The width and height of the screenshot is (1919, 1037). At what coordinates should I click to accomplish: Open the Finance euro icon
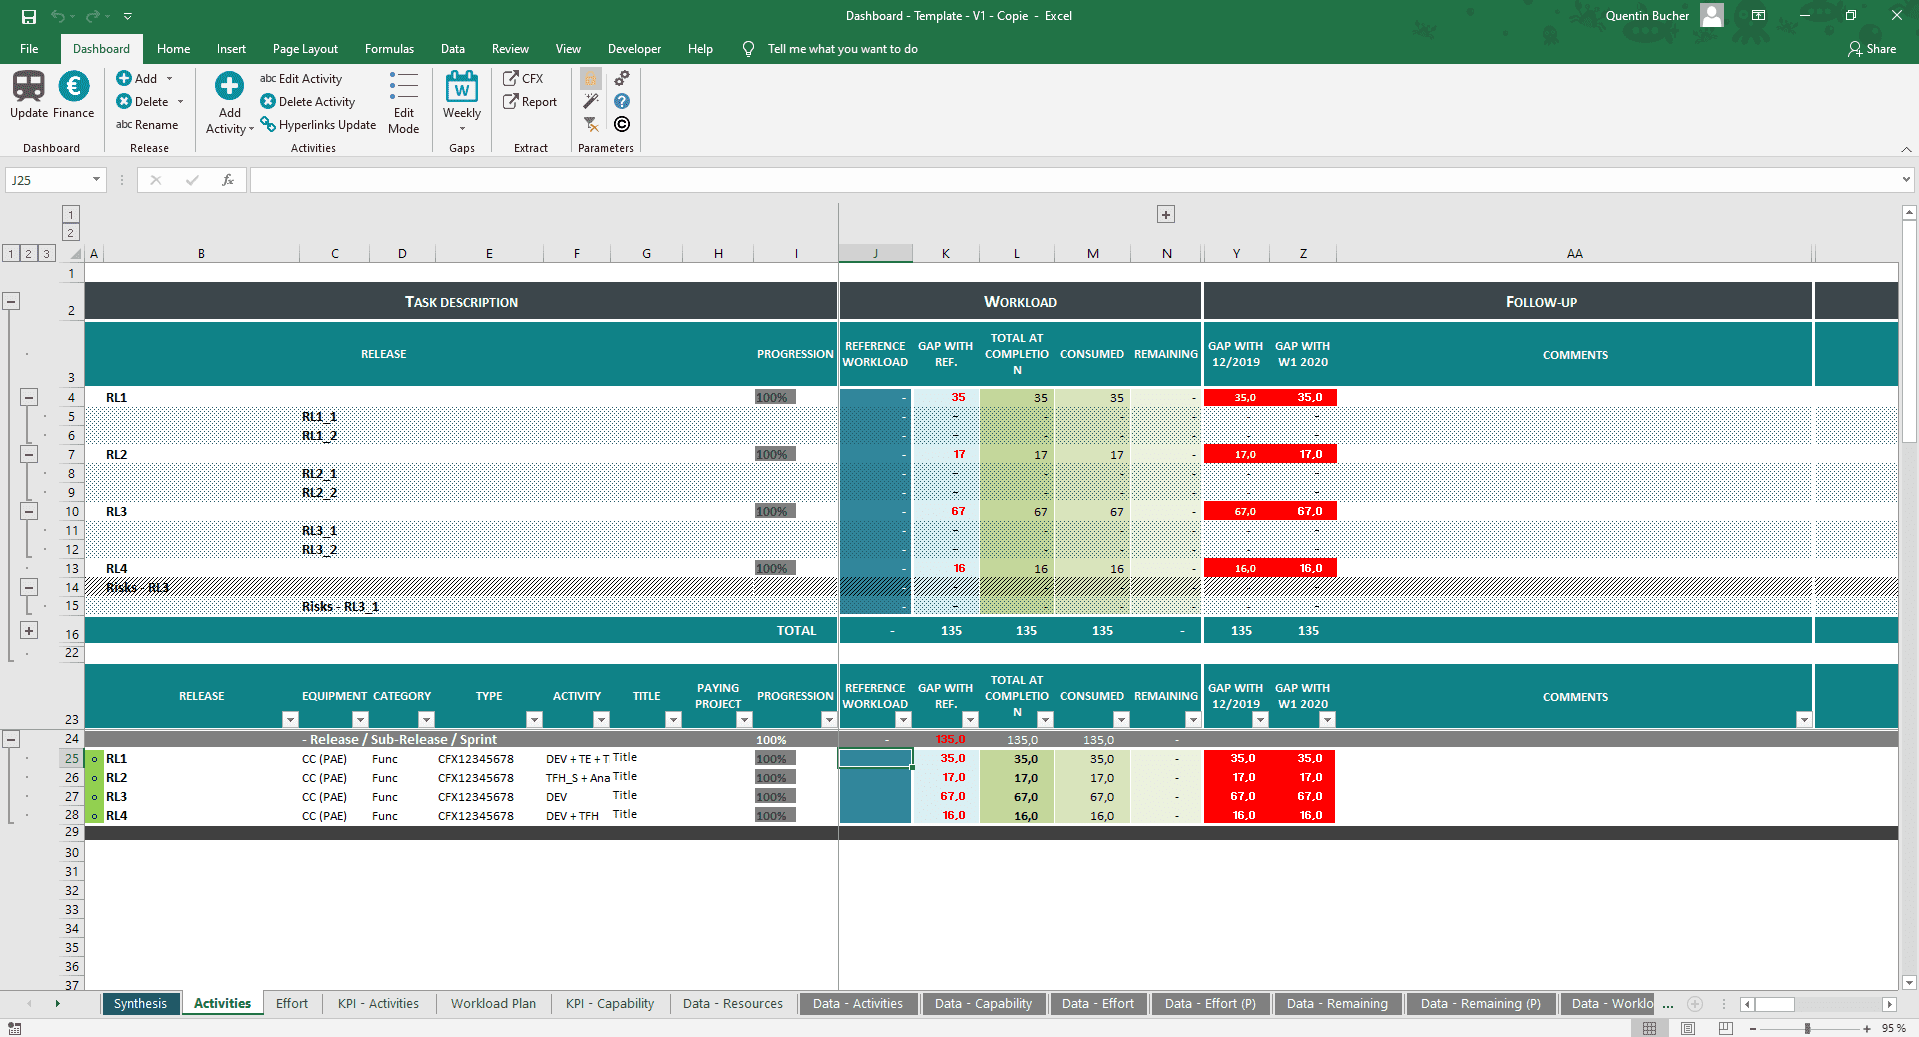point(73,87)
